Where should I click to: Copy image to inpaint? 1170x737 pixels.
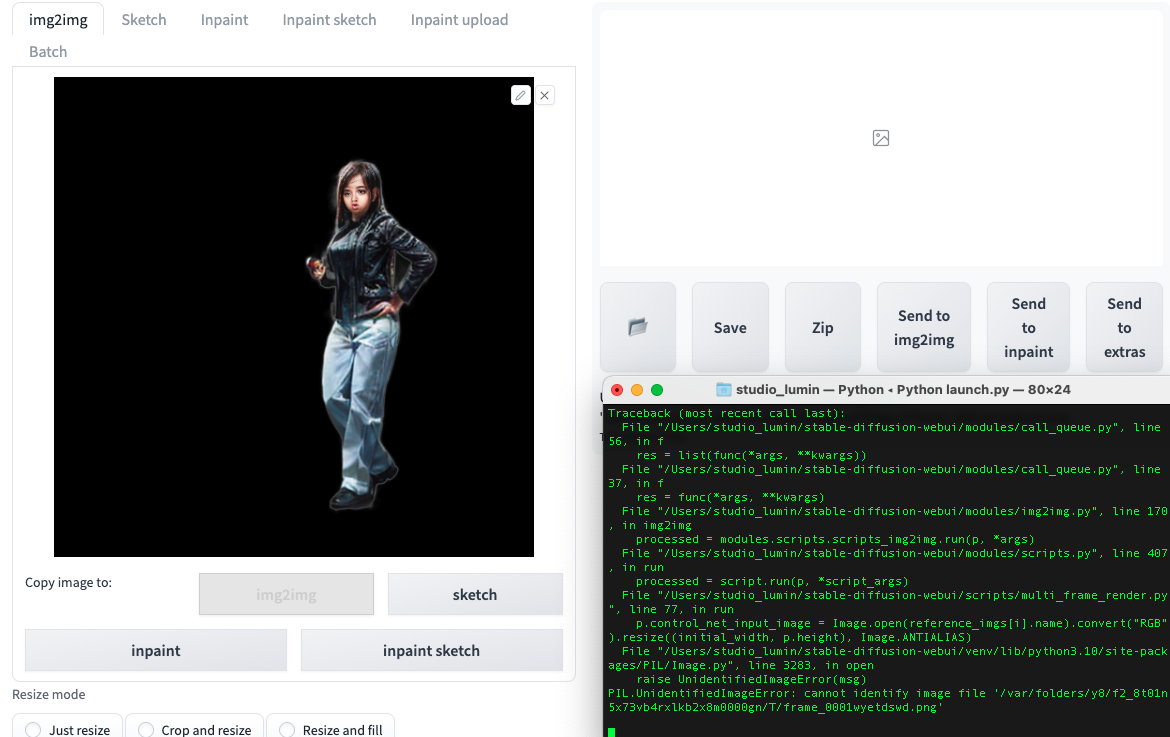(156, 650)
